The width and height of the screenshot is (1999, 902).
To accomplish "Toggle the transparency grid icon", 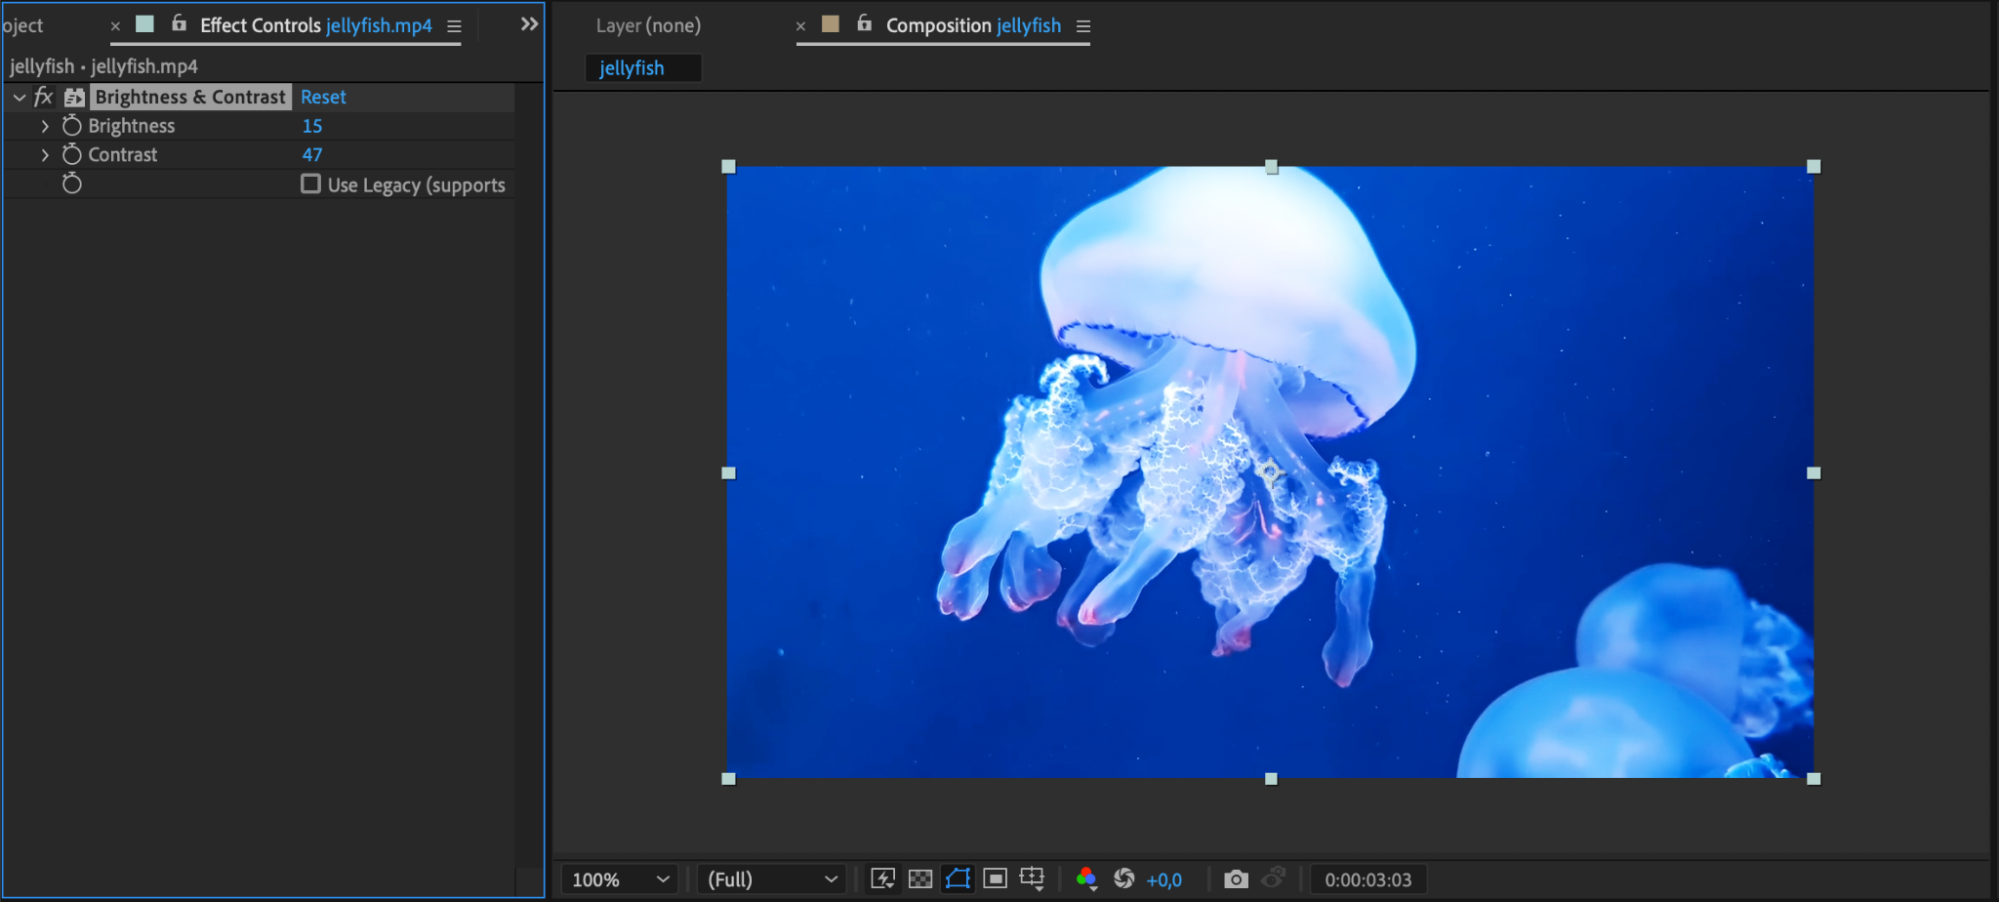I will (920, 879).
